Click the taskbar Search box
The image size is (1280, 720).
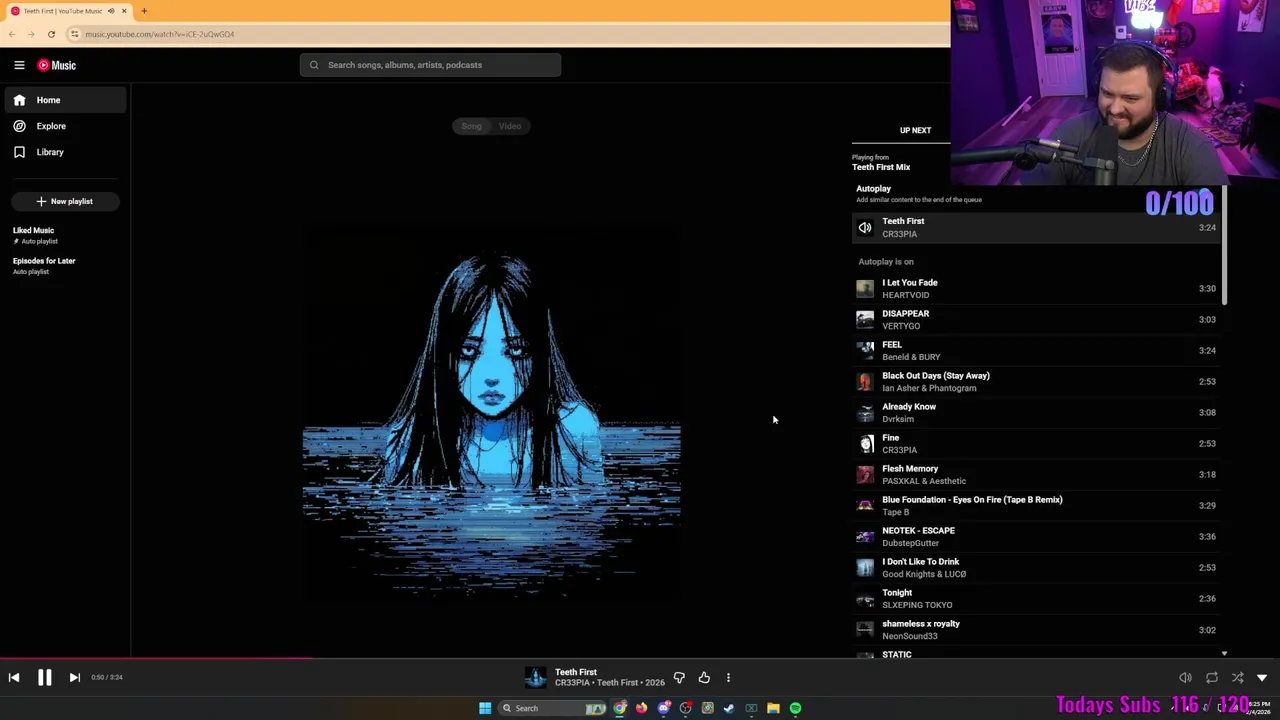click(552, 708)
